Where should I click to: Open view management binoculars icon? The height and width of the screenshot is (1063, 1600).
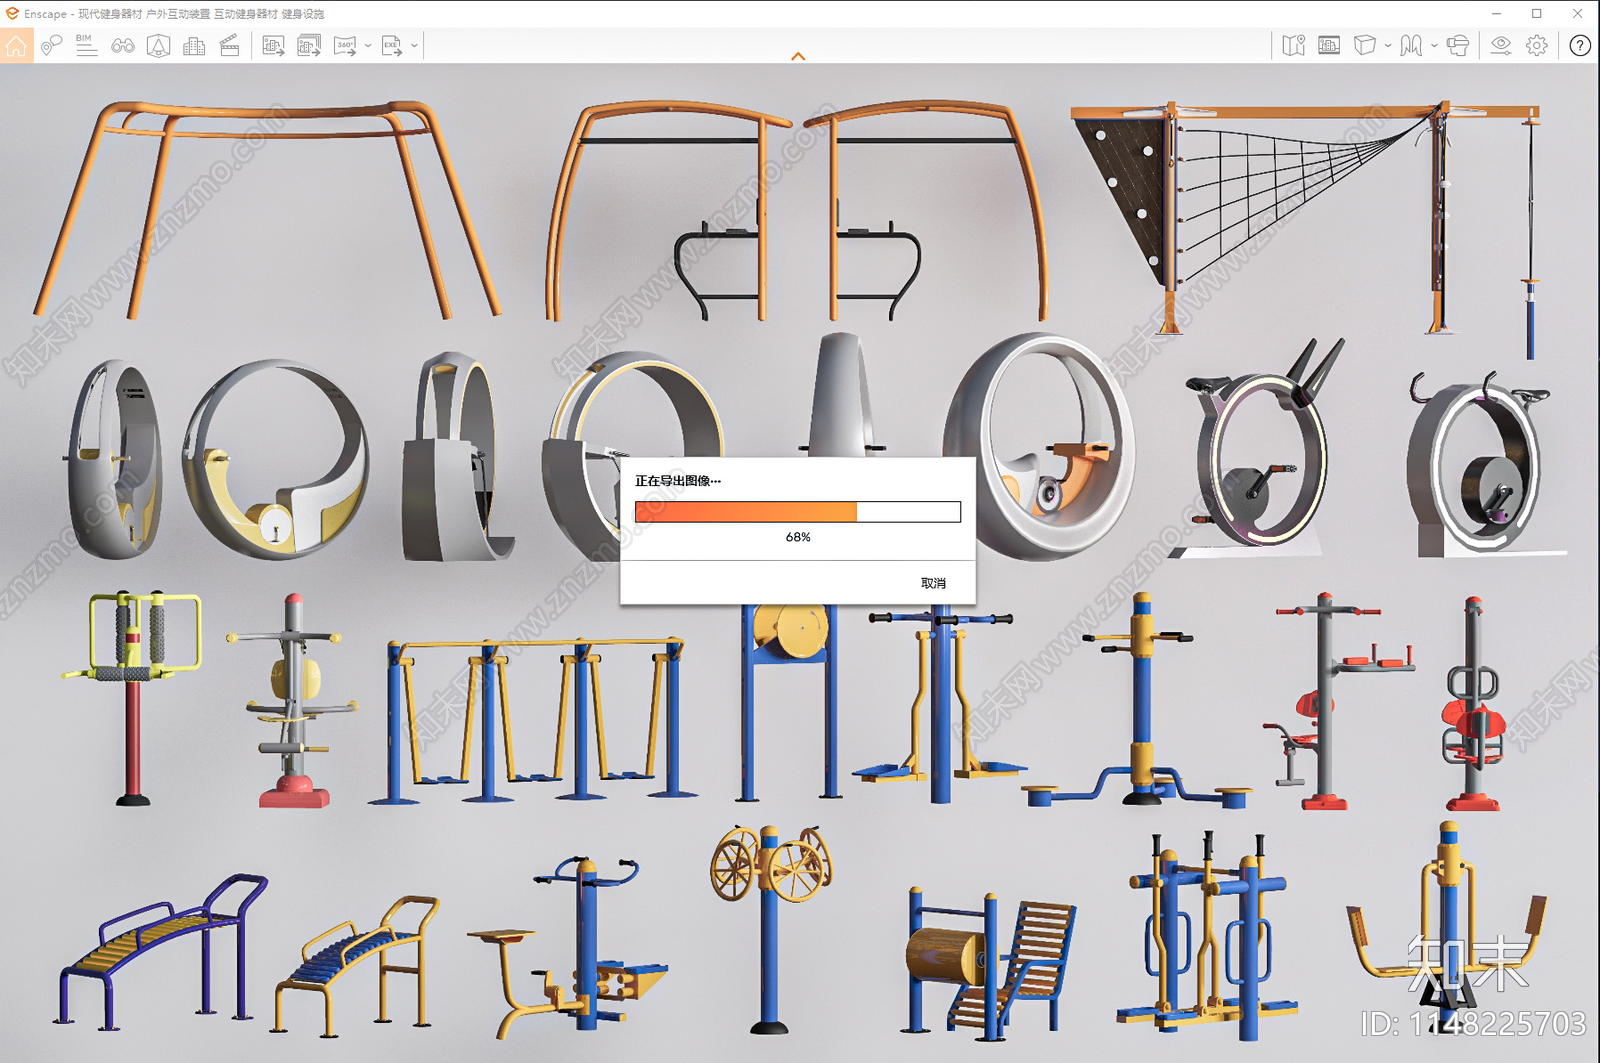[x=123, y=46]
